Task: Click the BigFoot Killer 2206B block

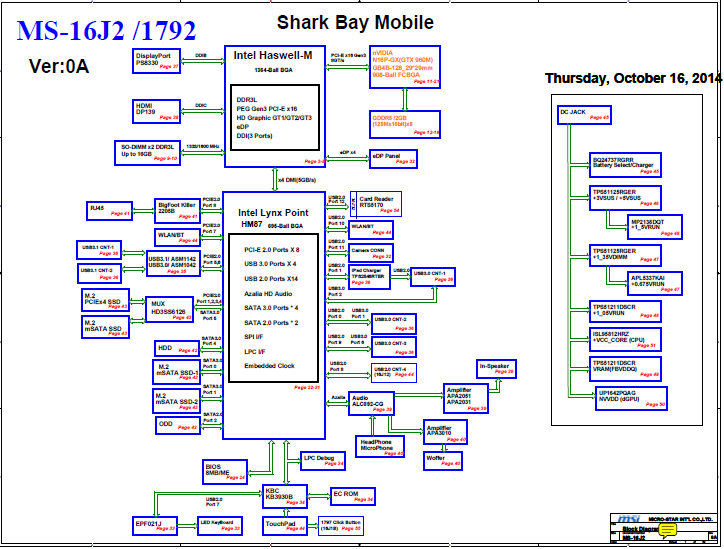Action: coord(177,208)
